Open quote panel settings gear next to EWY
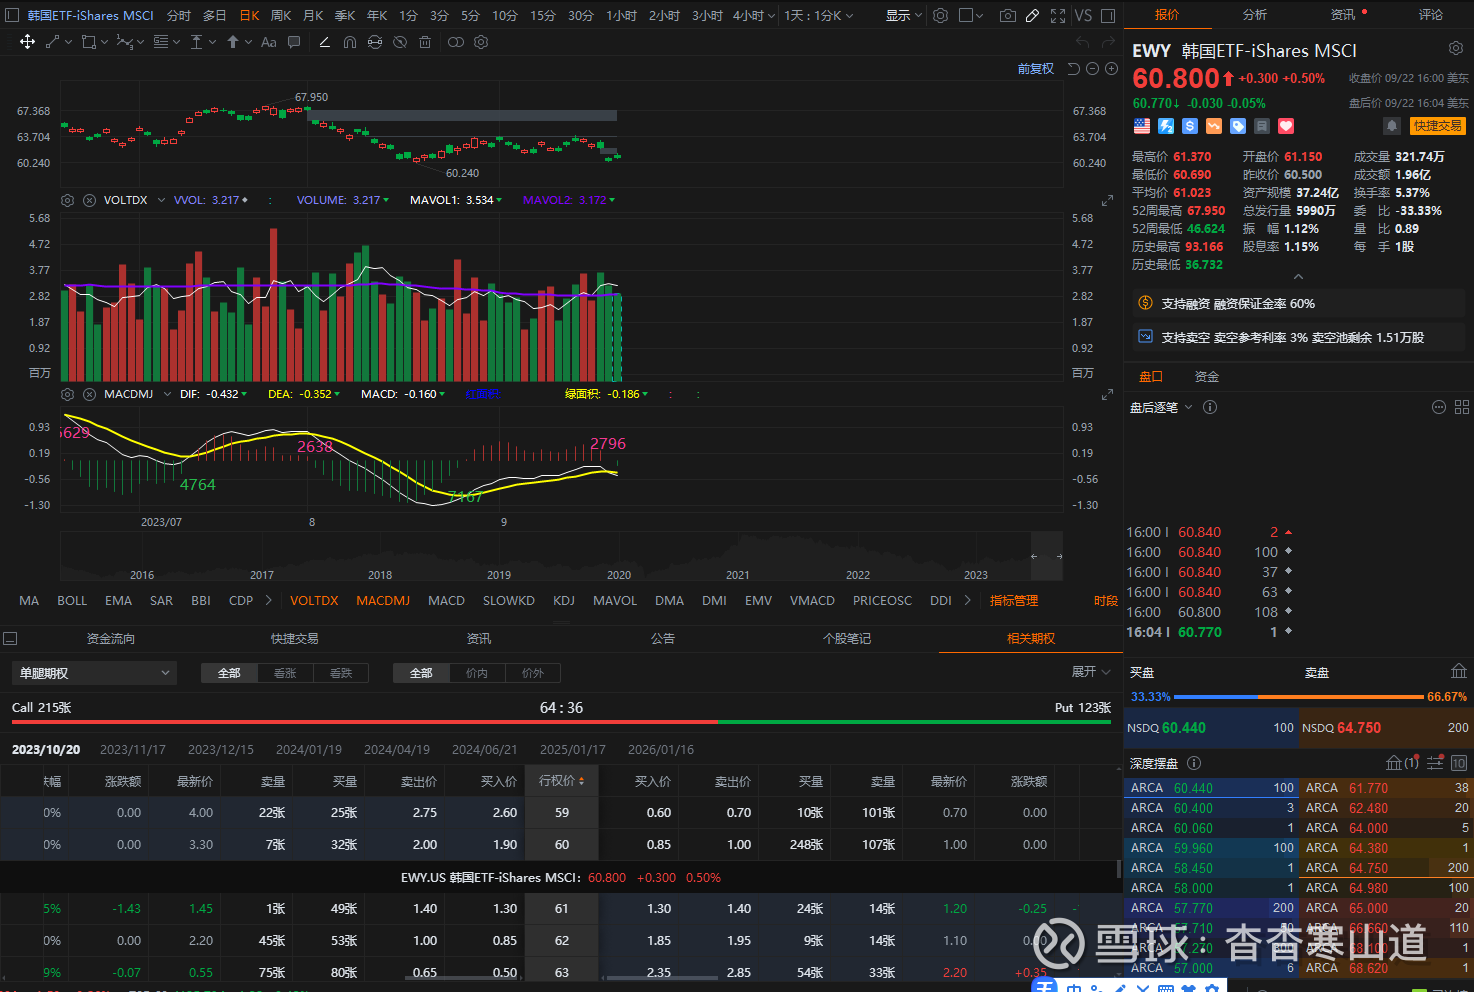 pos(1456,49)
